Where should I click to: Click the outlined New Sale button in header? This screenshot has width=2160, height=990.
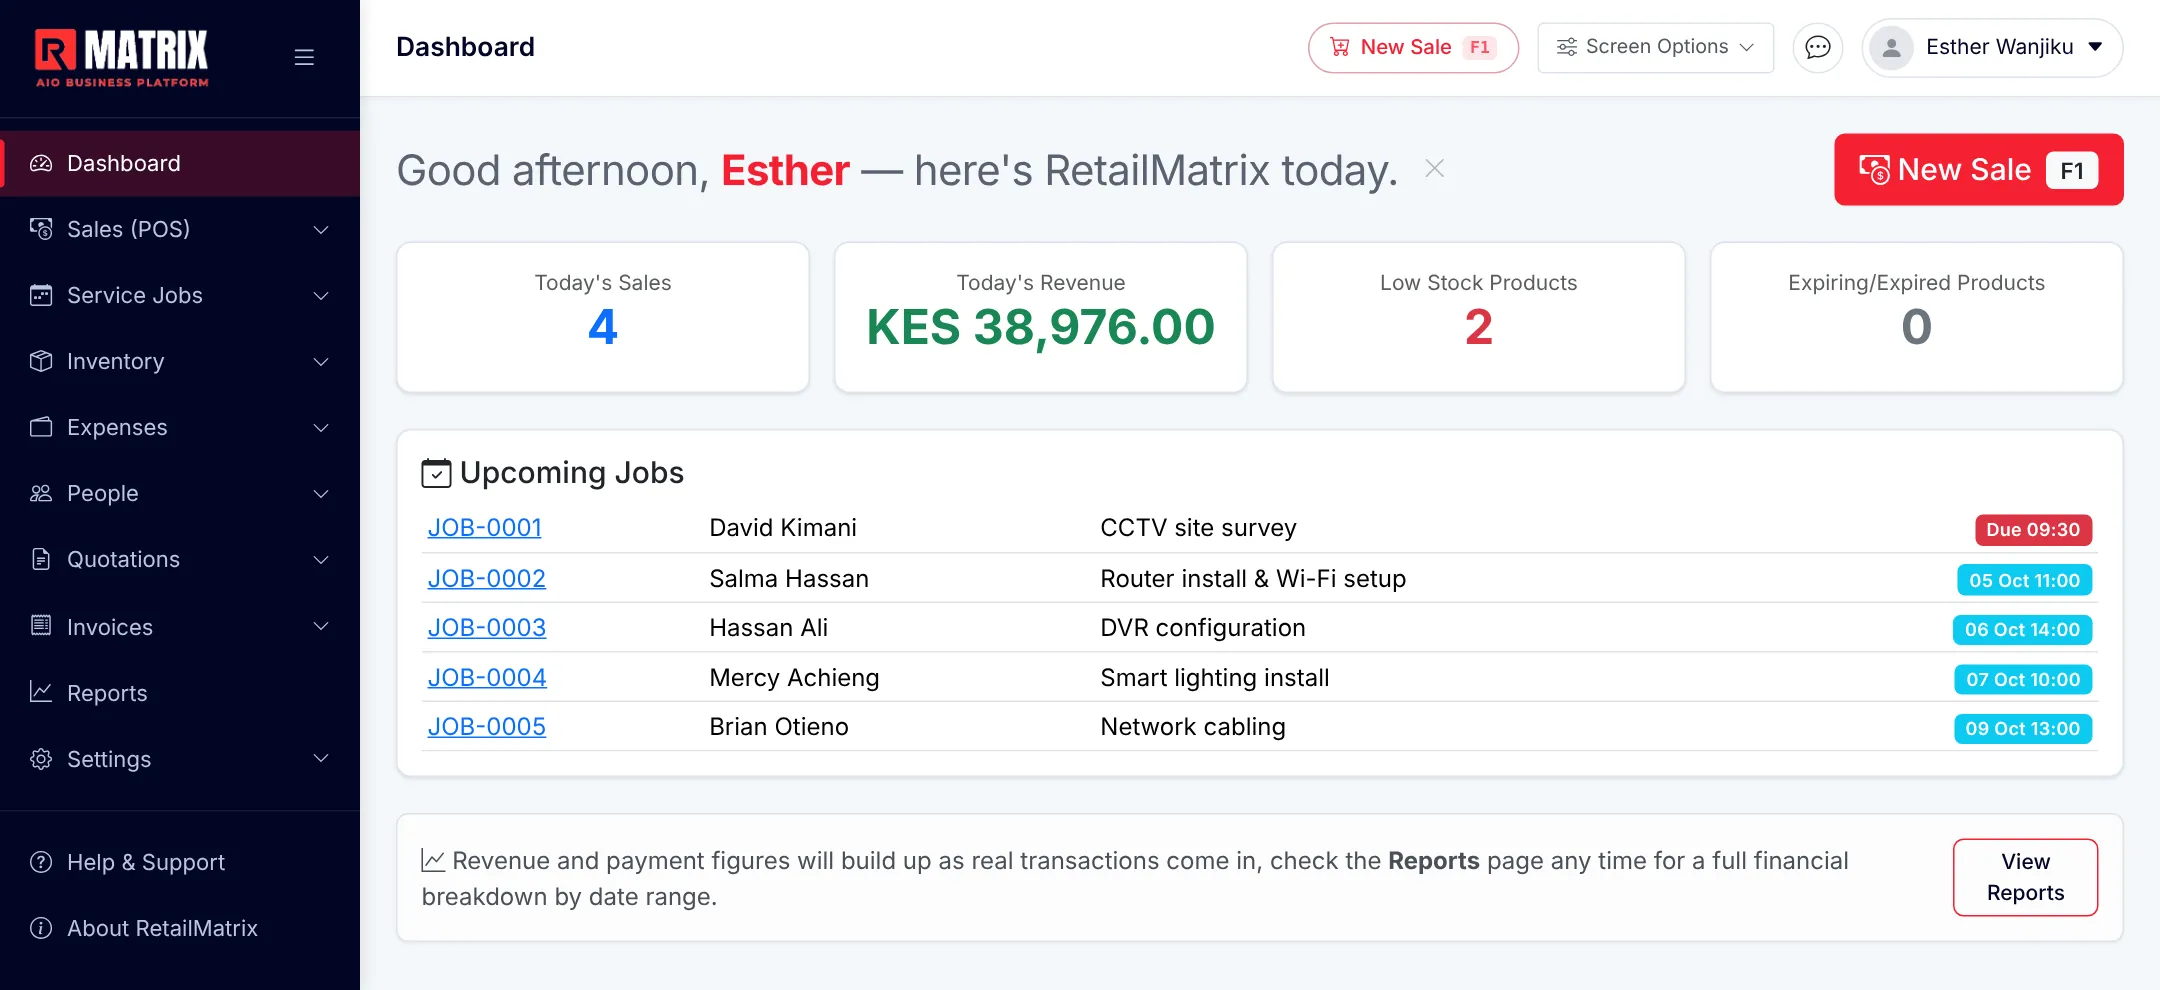tap(1413, 47)
